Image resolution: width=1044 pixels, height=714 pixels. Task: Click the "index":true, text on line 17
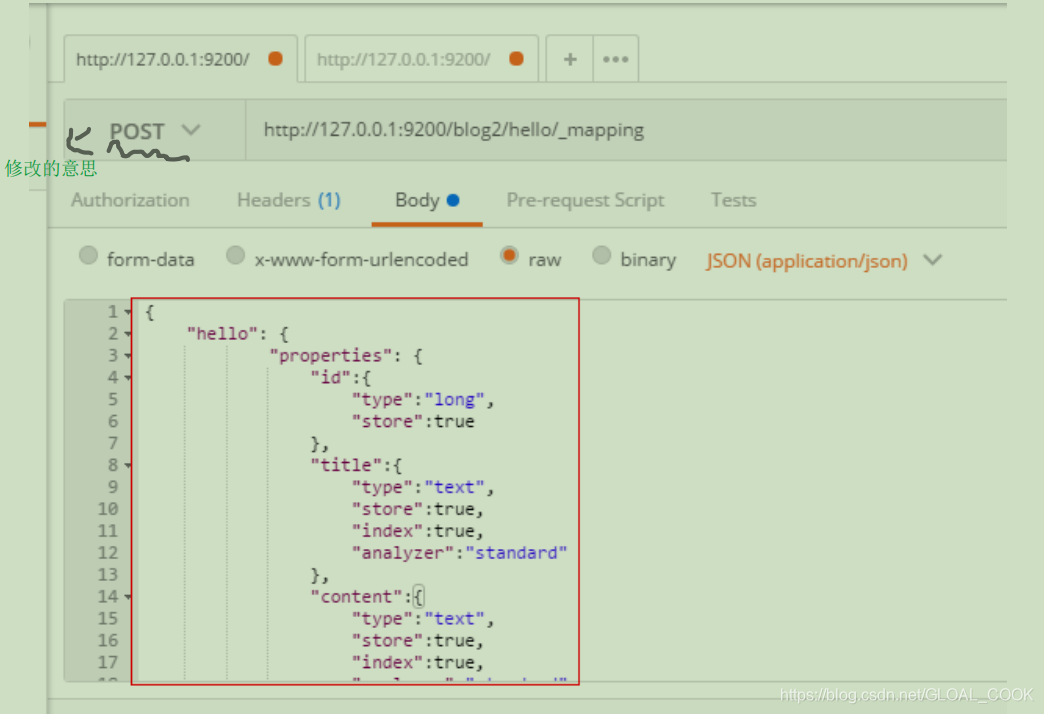(x=417, y=663)
